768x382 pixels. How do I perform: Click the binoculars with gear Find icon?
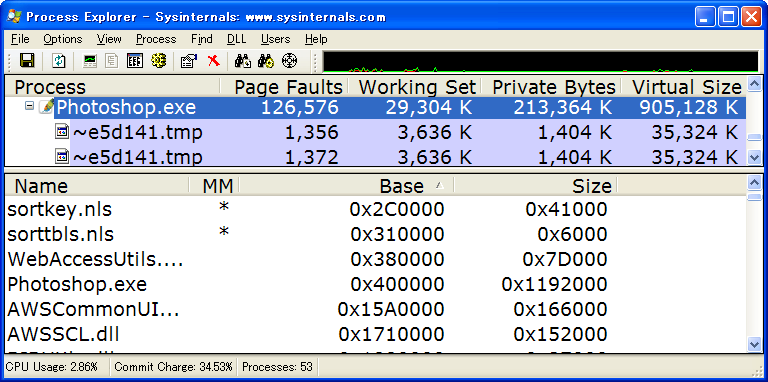pyautogui.click(x=266, y=61)
